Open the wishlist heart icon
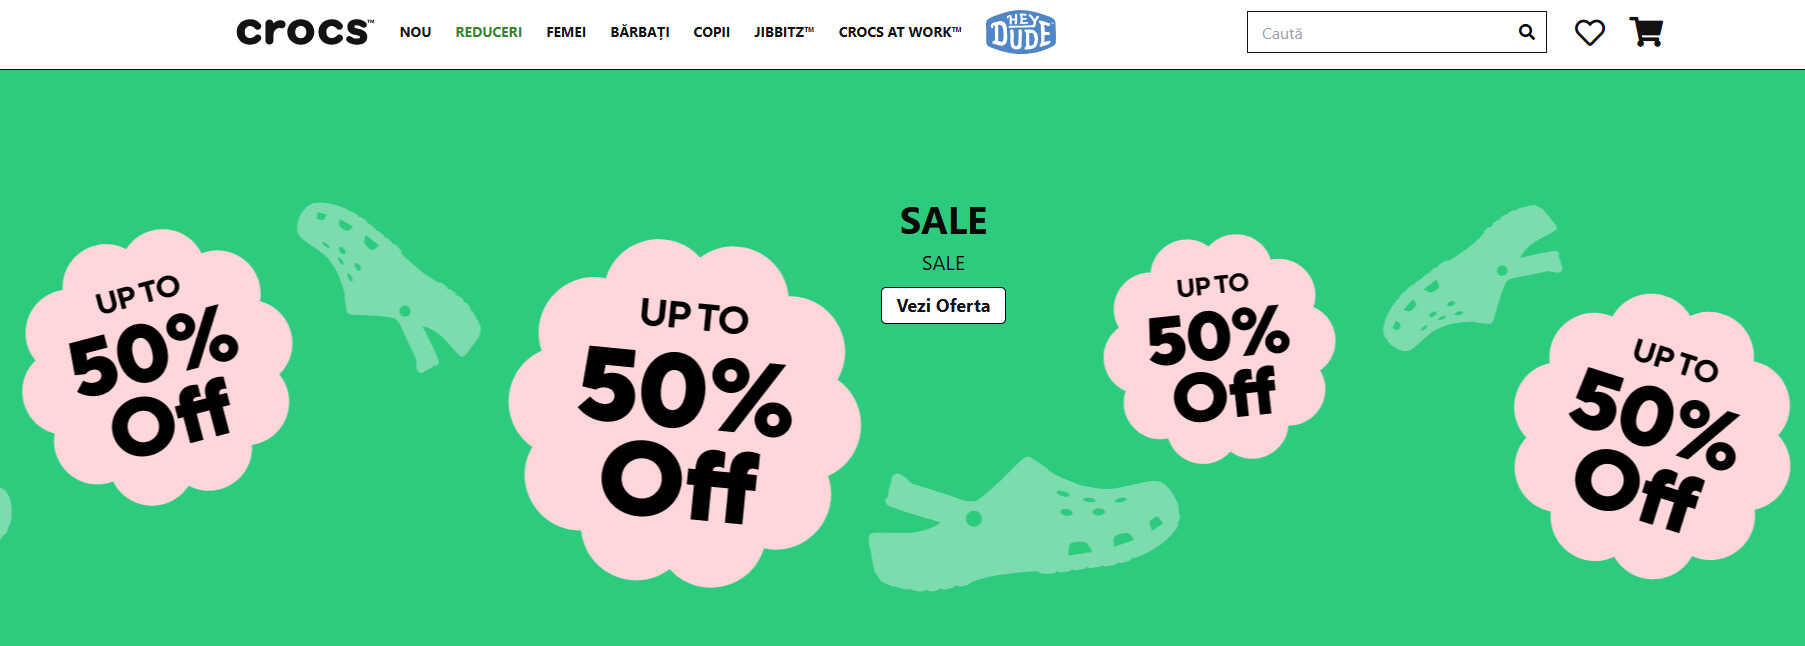Viewport: 1805px width, 646px height. 1589,32
